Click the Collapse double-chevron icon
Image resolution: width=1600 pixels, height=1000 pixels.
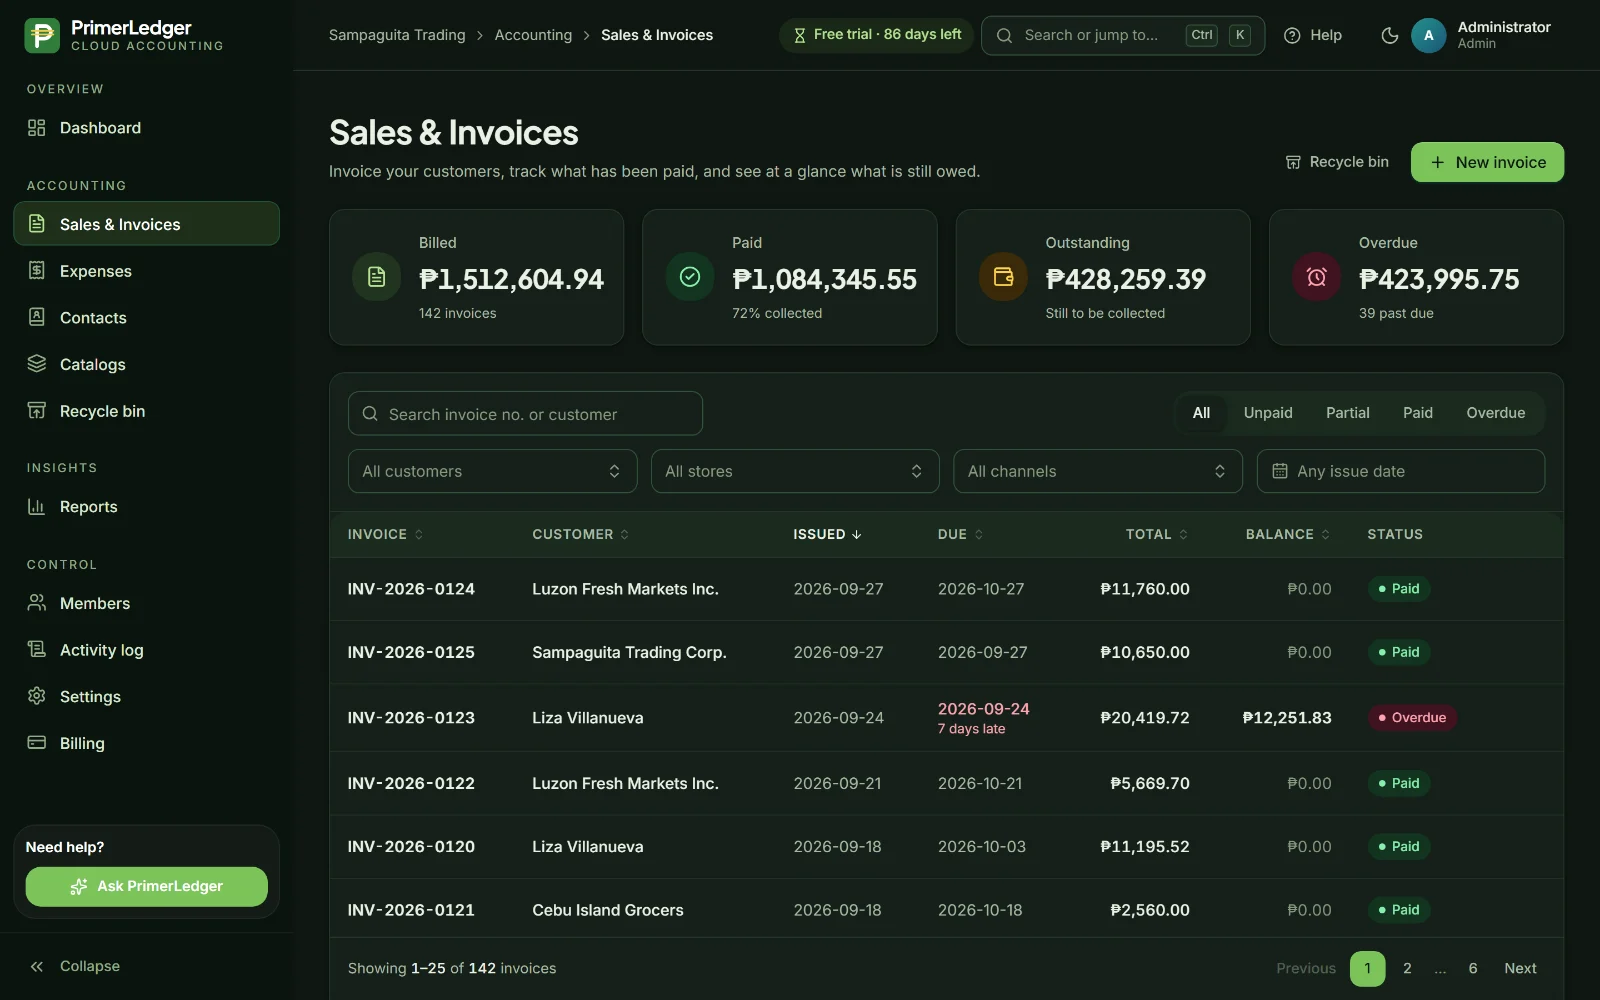coord(37,966)
